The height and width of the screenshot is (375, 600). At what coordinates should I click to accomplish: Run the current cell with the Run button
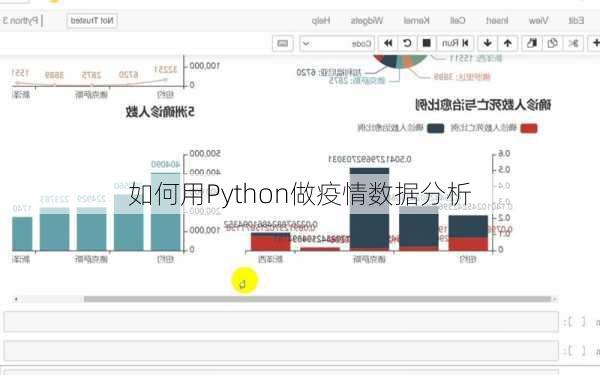coord(455,43)
